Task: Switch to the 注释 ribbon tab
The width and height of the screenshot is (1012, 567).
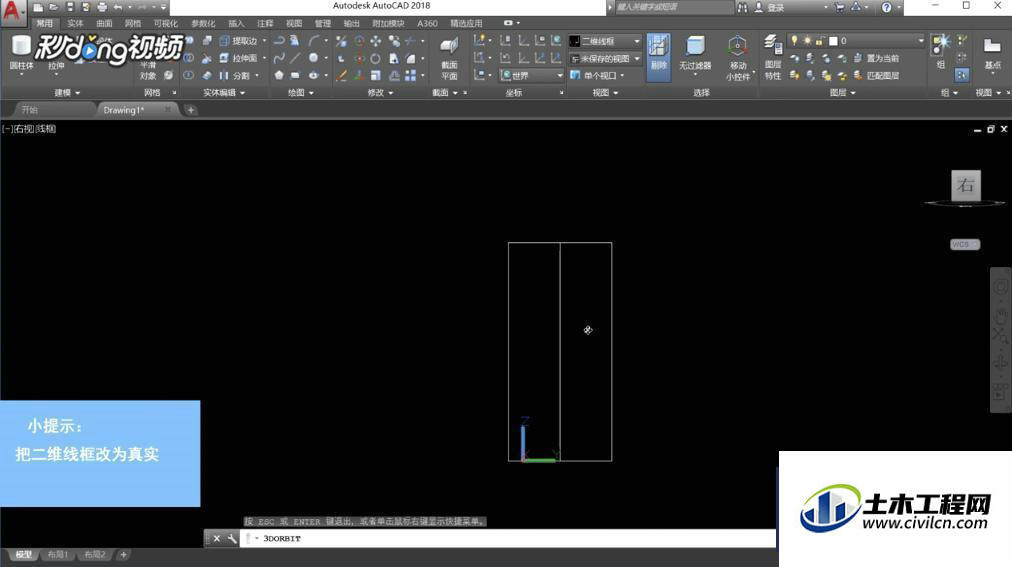Action: coord(265,23)
